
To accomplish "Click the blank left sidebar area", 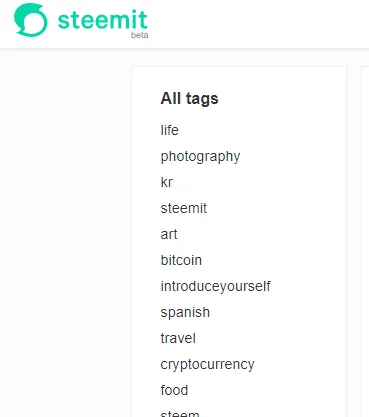I will pos(65,233).
